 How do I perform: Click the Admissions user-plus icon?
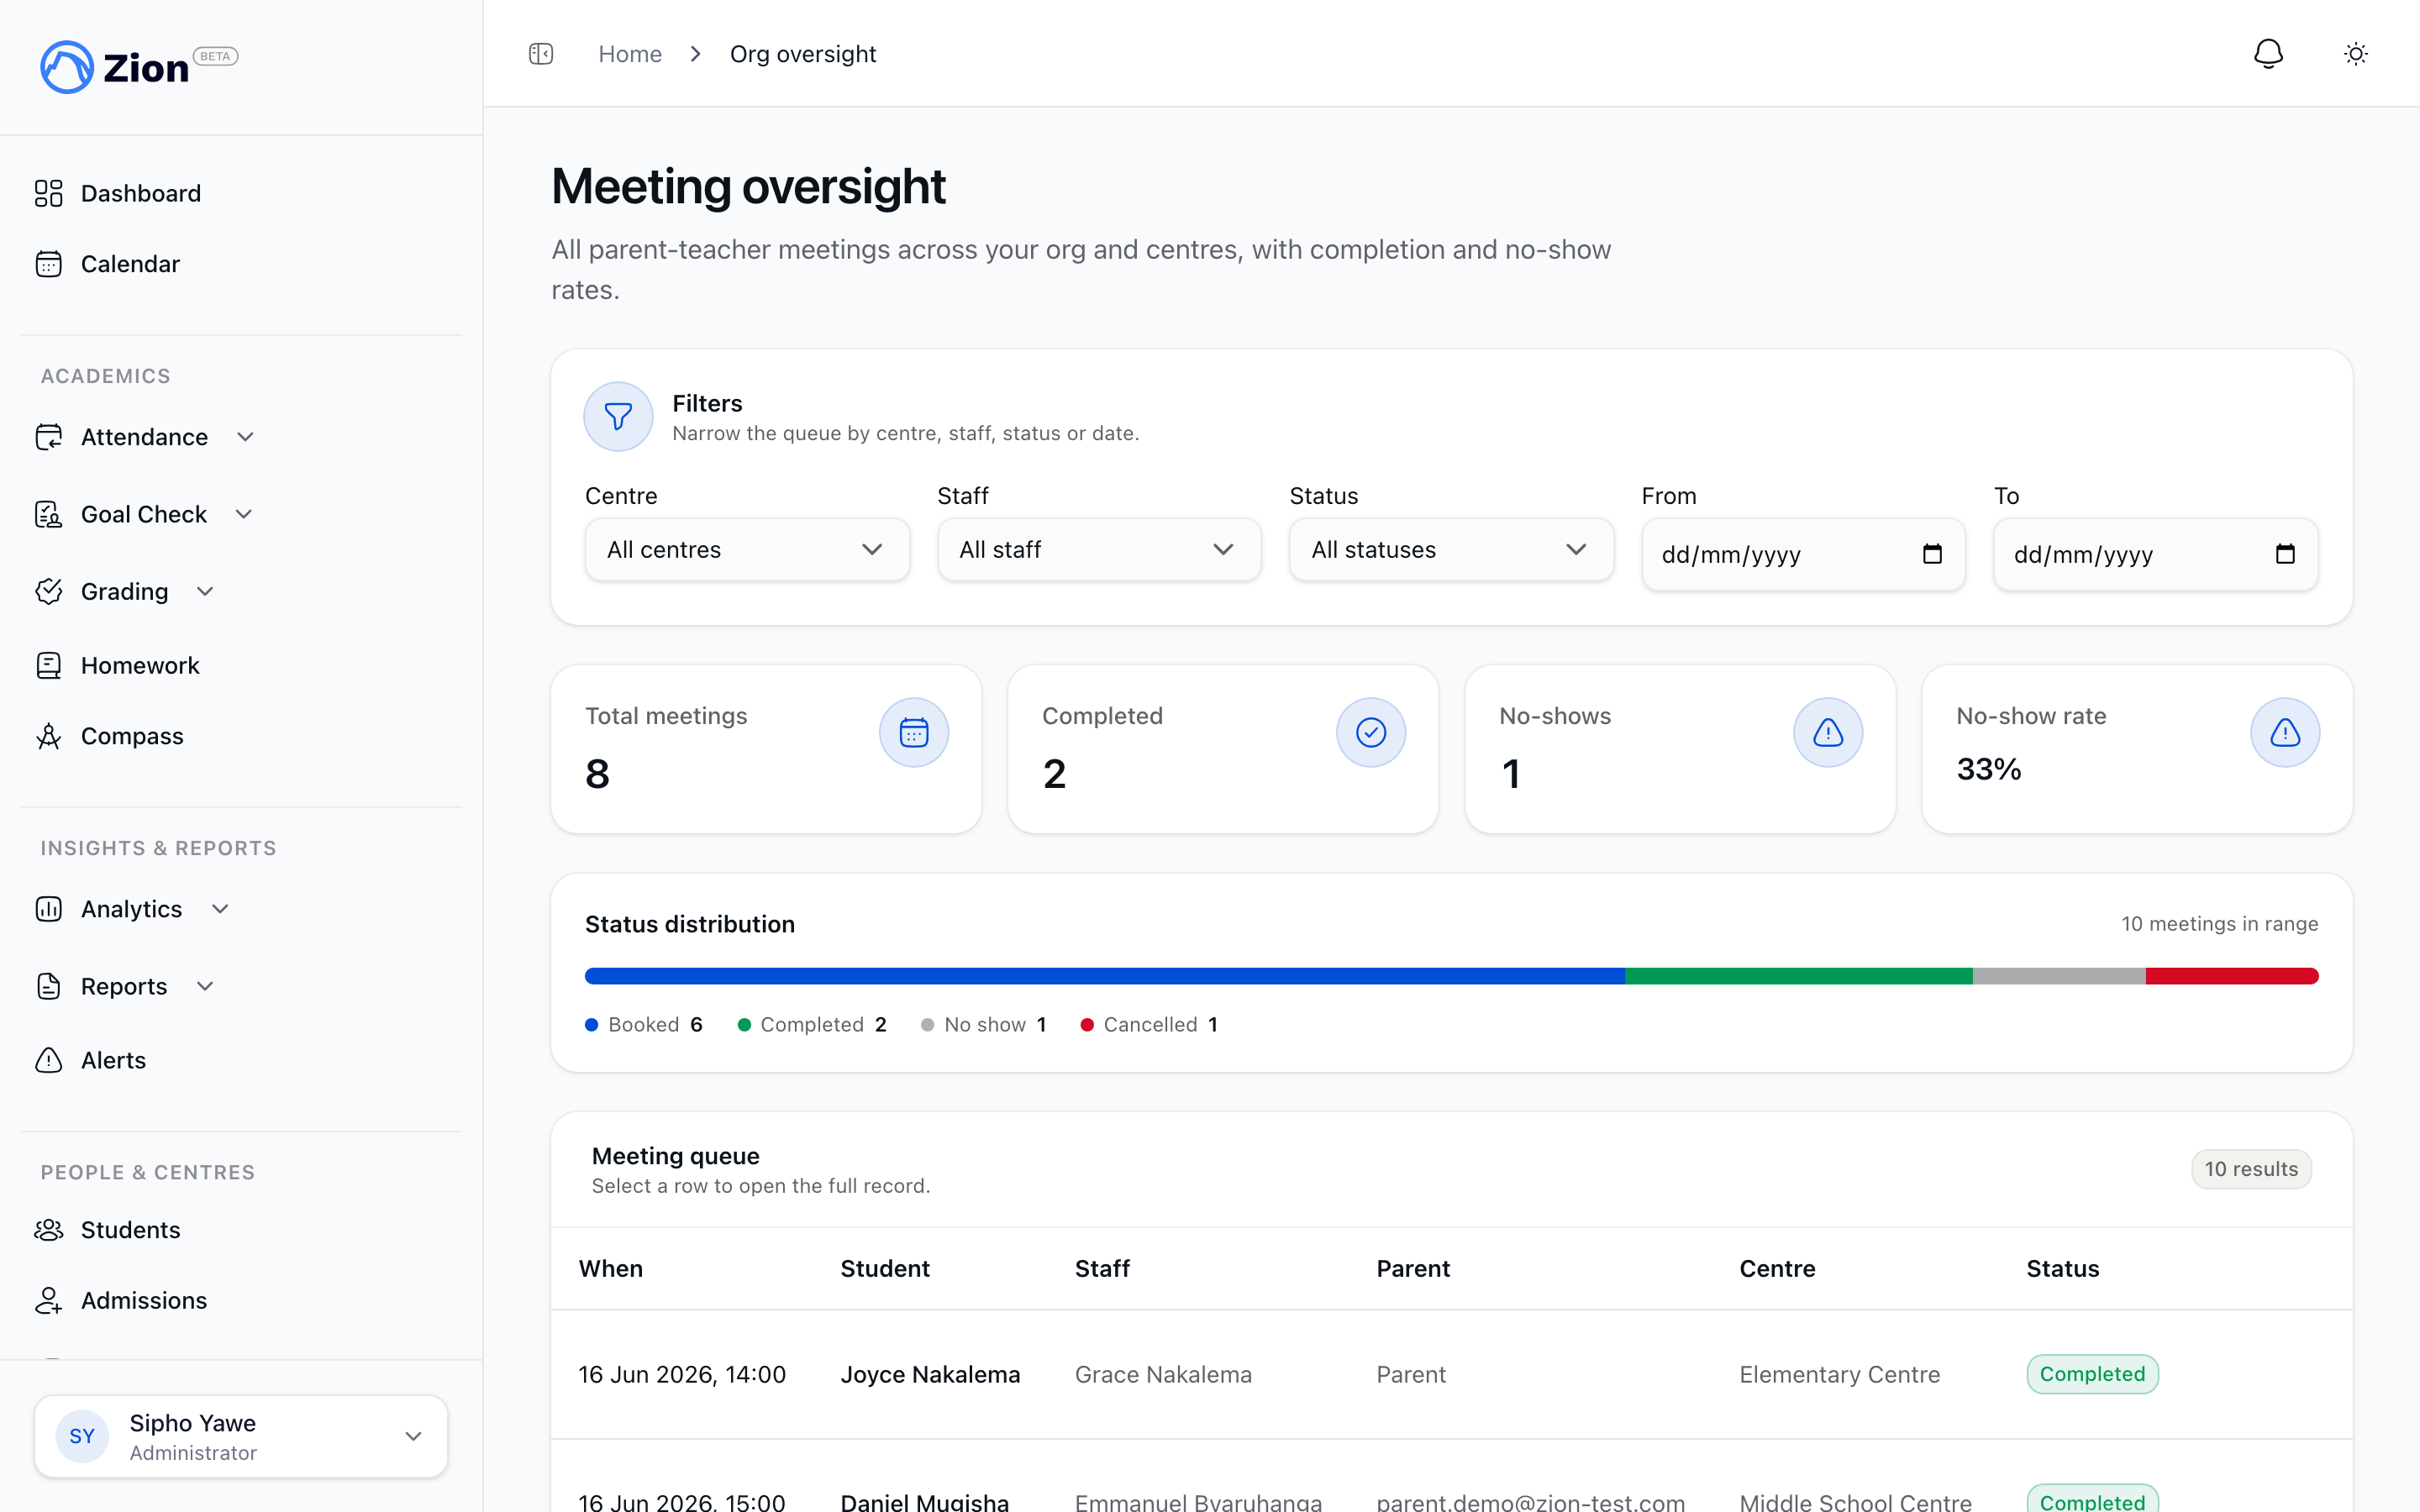pos(49,1300)
